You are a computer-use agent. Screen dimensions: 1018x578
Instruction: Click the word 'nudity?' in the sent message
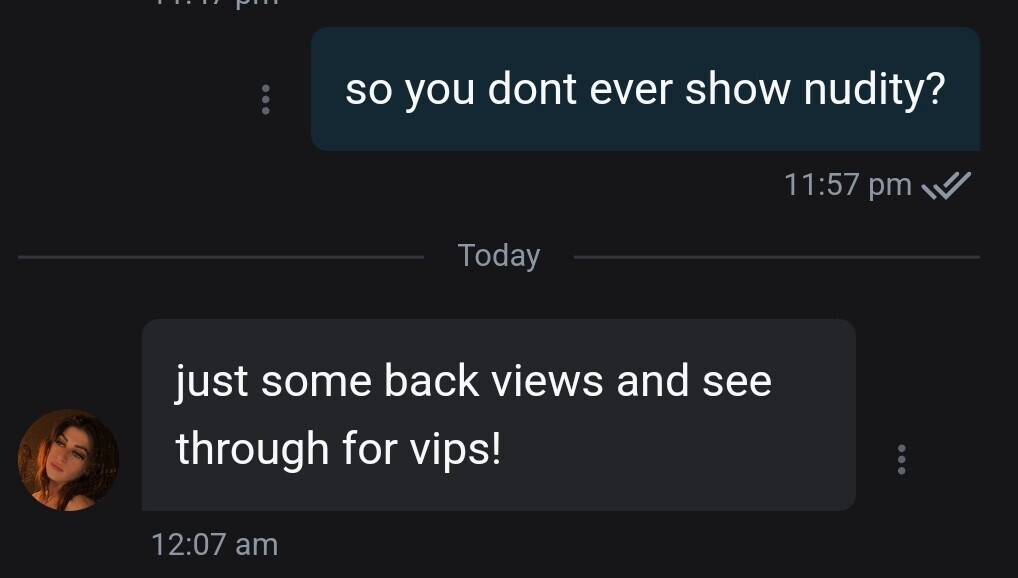875,90
